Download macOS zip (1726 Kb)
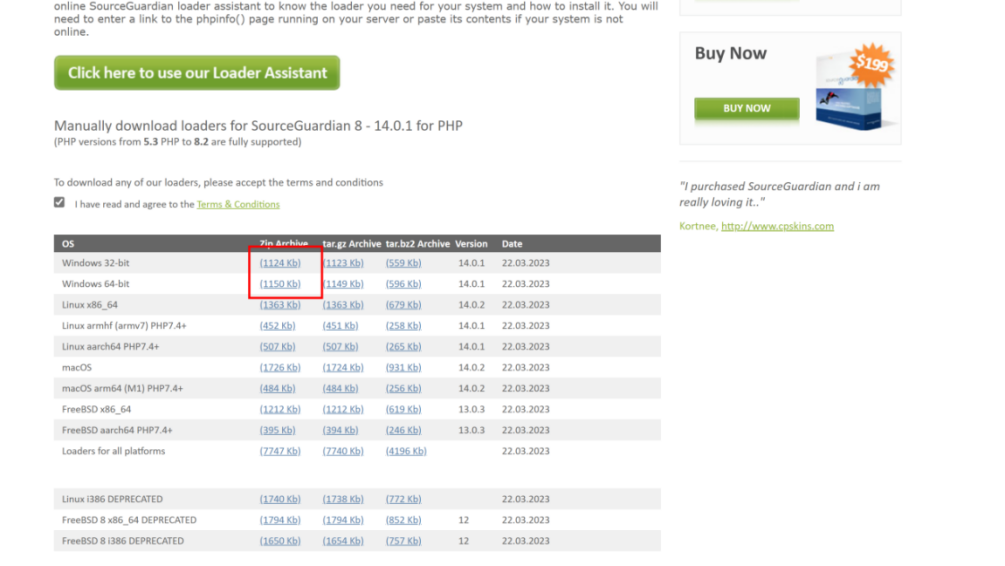 pyautogui.click(x=280, y=368)
